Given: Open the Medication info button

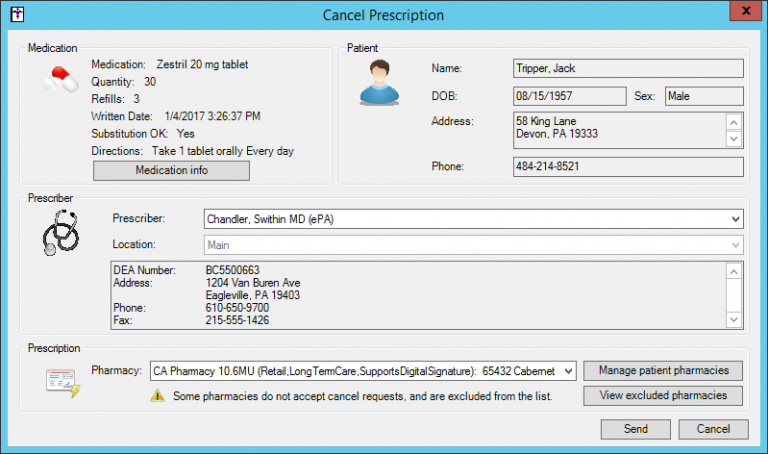Looking at the screenshot, I should [171, 170].
